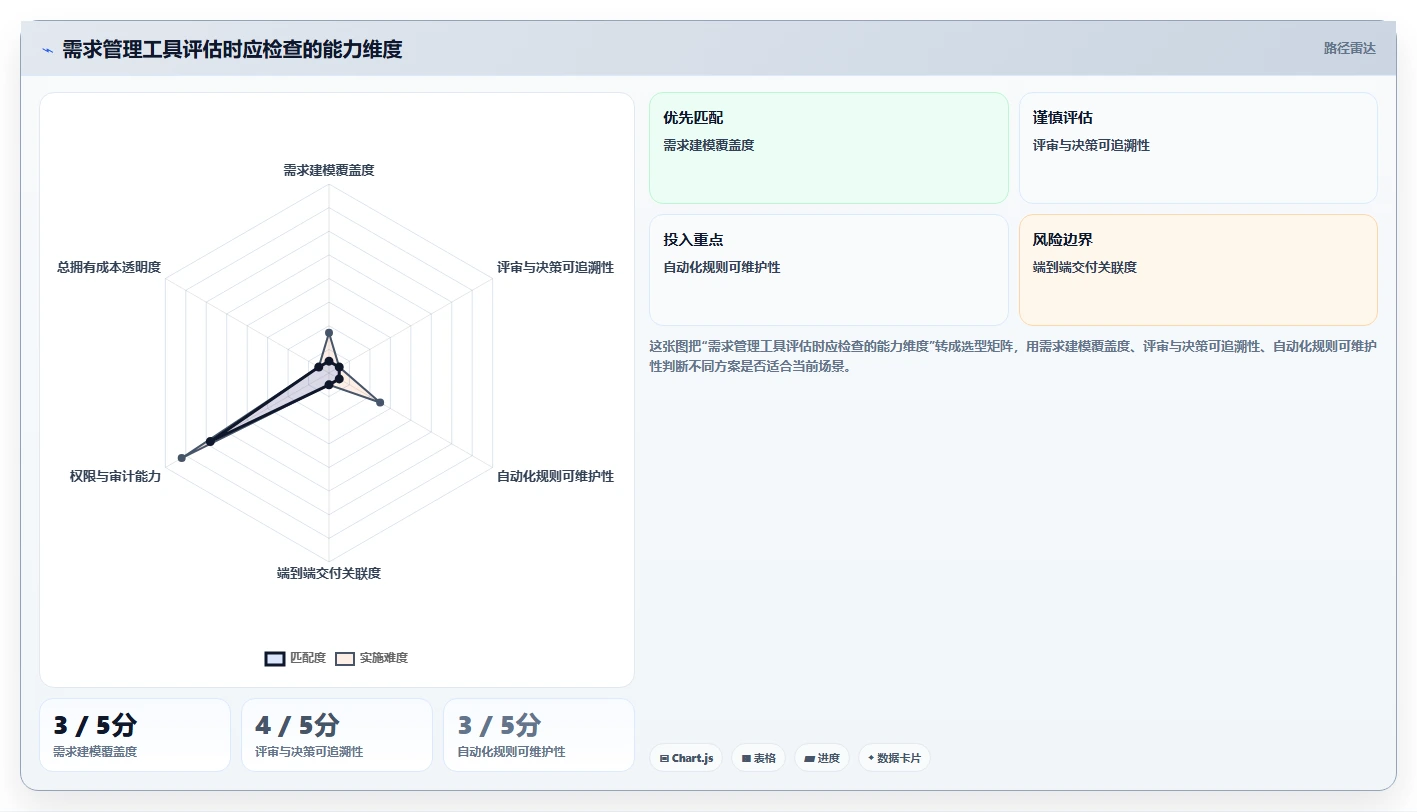
Task: Click the 自动化规则可维护性 radar axis label
Action: pos(555,476)
